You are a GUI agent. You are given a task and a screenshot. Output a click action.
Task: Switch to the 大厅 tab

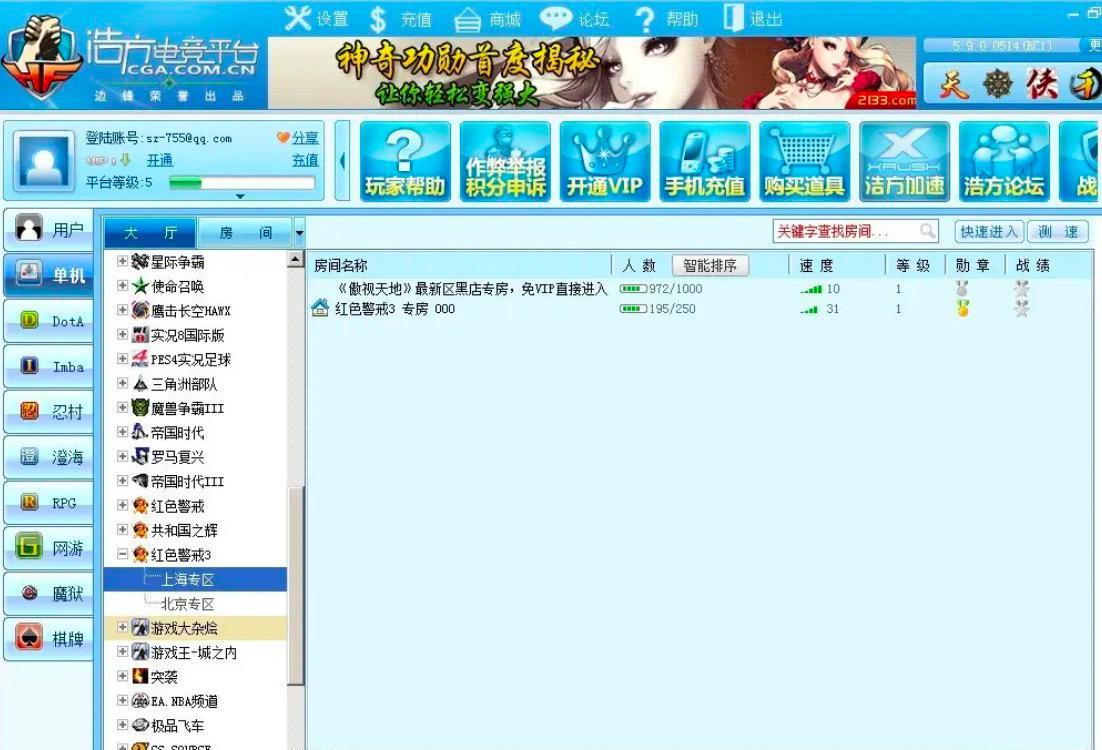tap(151, 233)
